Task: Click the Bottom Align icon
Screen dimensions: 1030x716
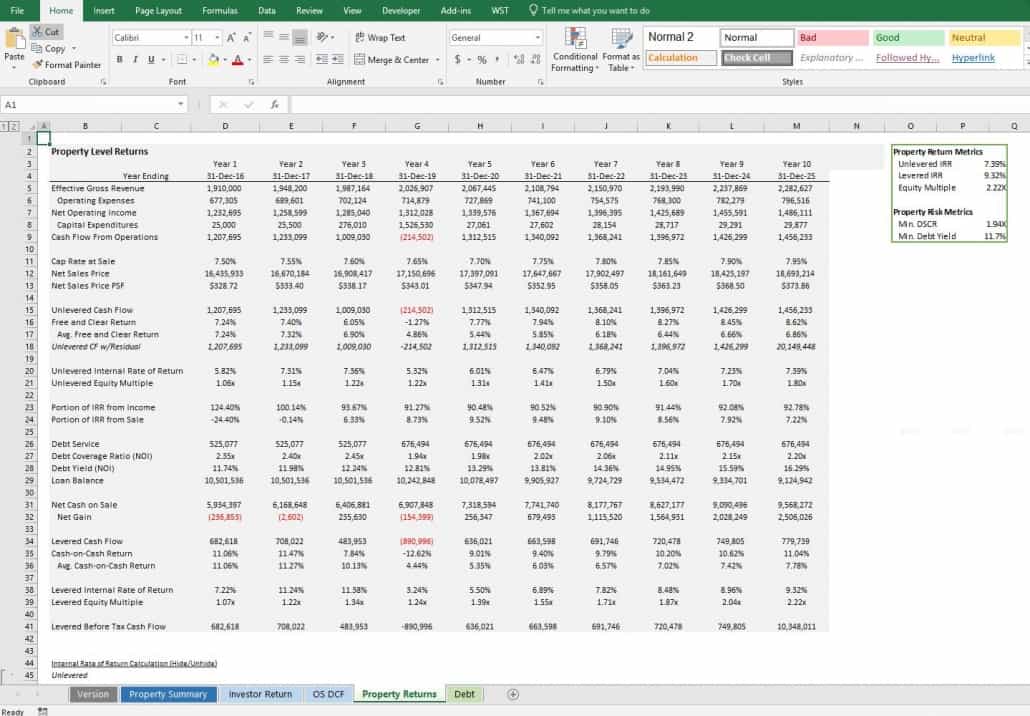Action: click(x=300, y=38)
